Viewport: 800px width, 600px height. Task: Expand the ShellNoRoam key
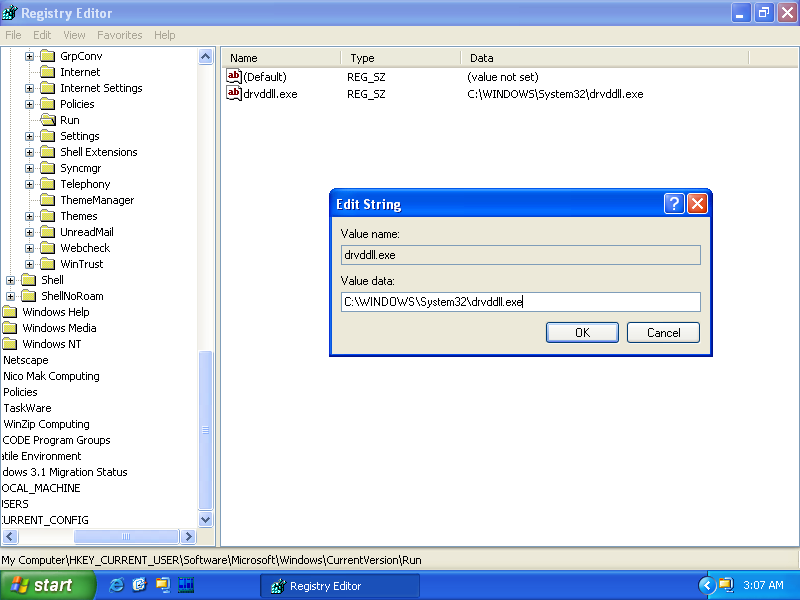[10, 296]
